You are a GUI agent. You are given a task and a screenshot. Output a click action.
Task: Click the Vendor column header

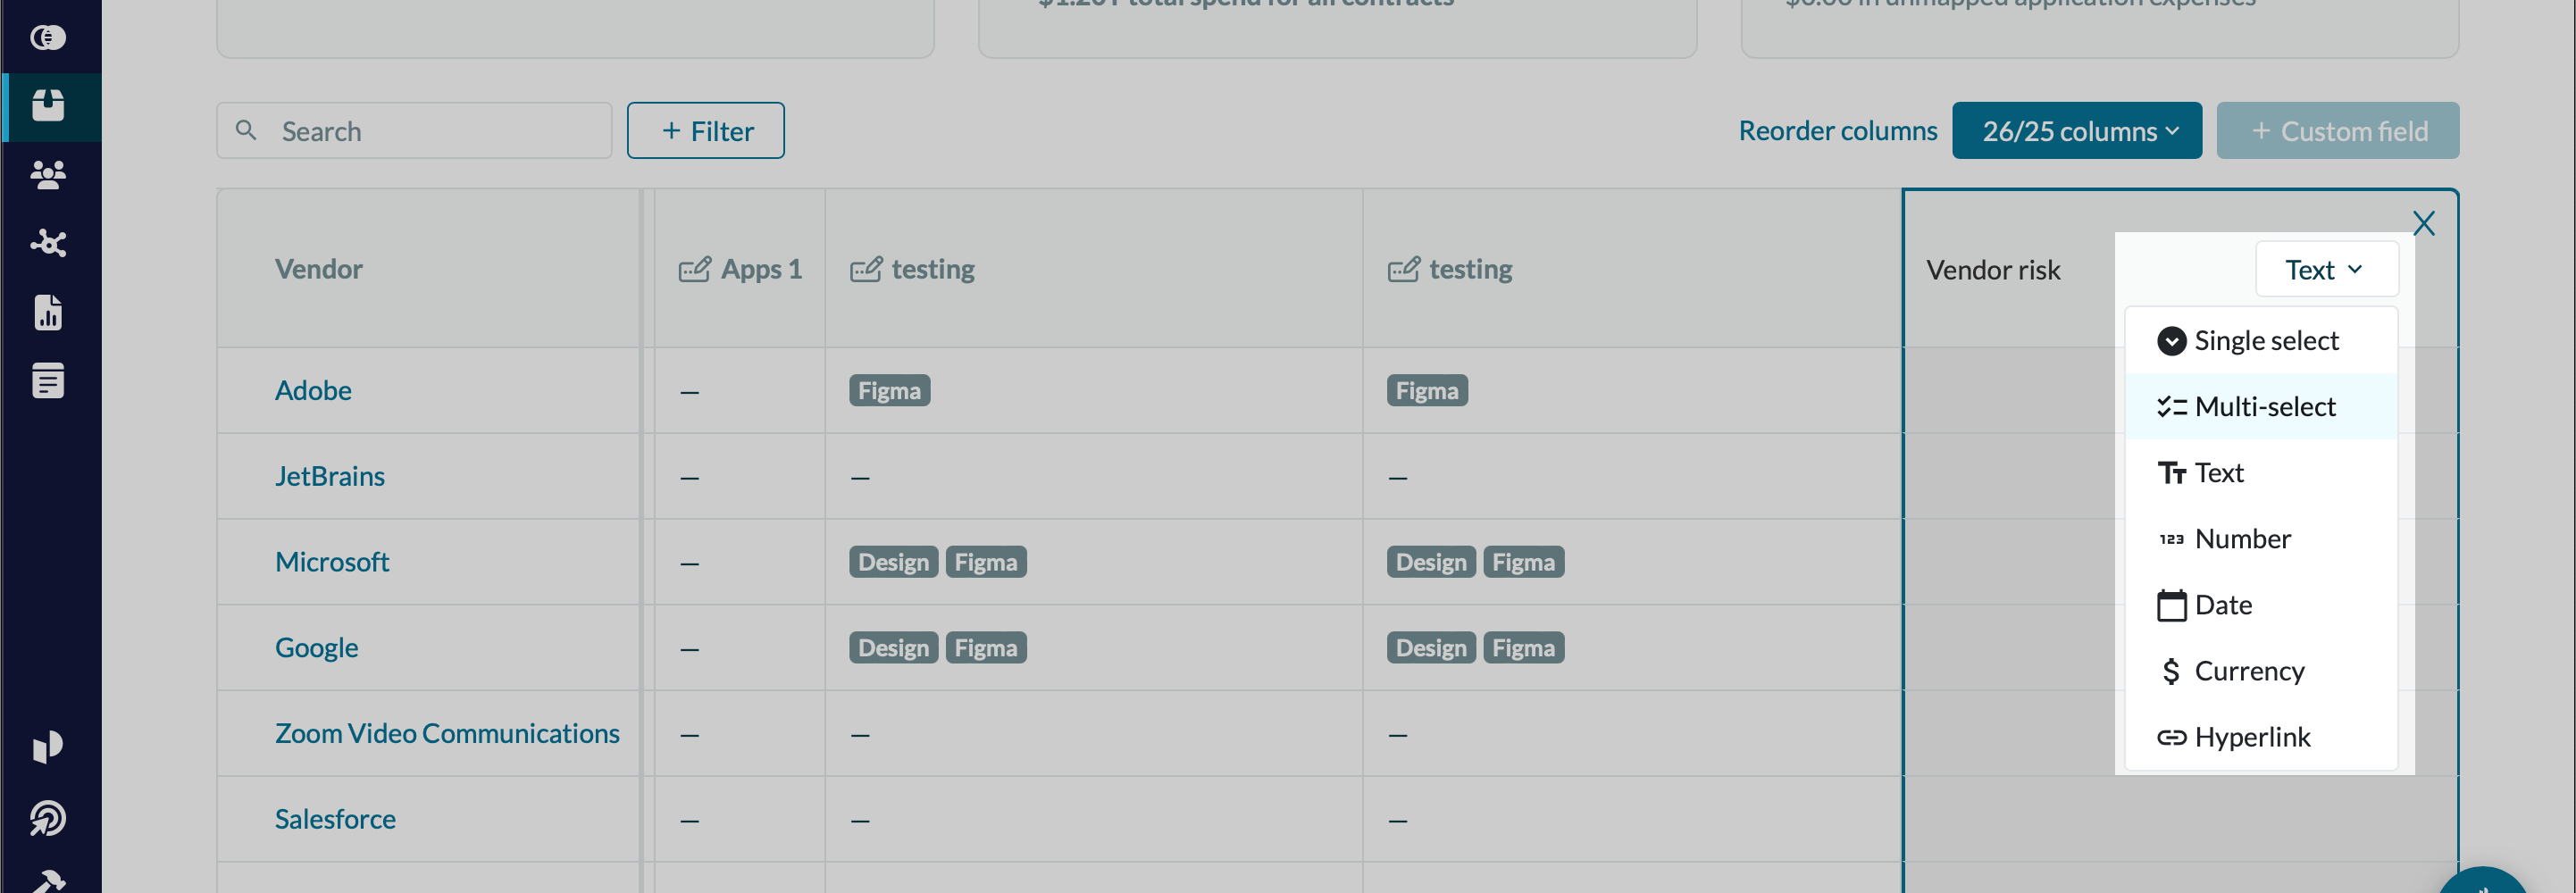click(x=318, y=268)
